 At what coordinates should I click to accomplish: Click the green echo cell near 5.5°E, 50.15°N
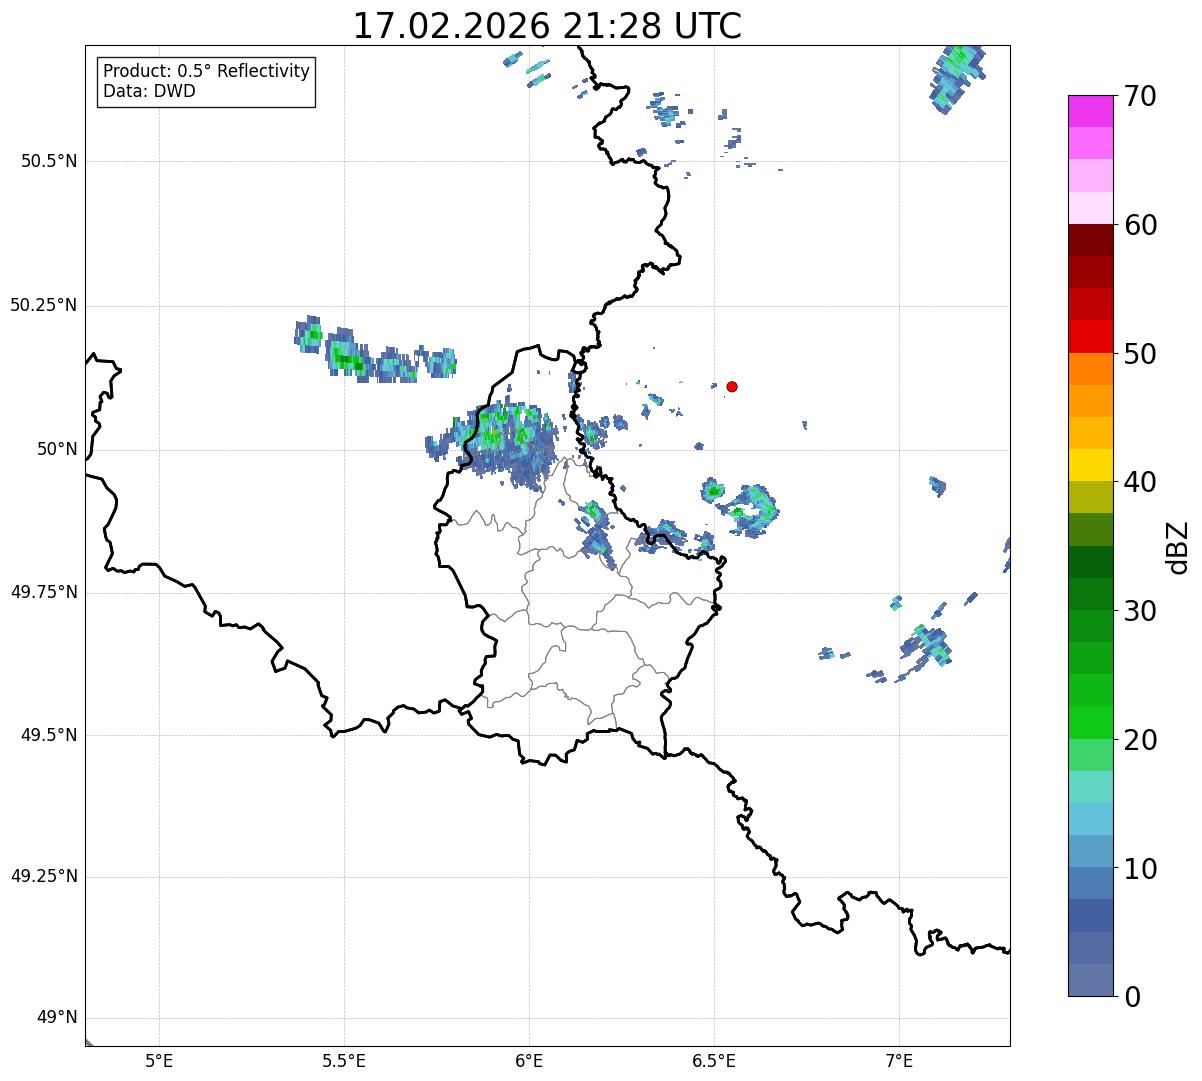pos(348,361)
